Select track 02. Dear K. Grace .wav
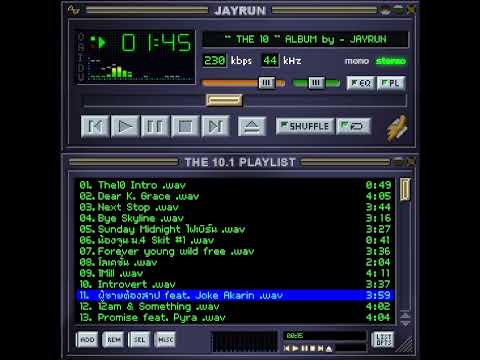The height and width of the screenshot is (360, 480). coord(235,196)
